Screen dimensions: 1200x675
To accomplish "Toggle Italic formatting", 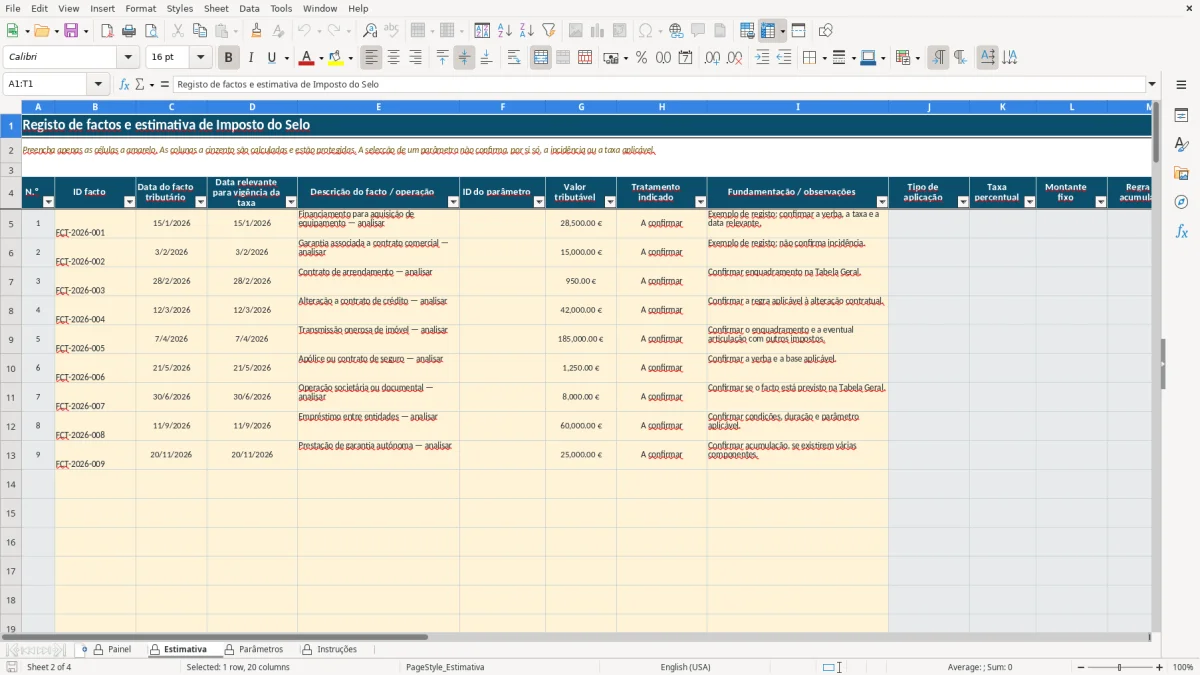I will pyautogui.click(x=251, y=58).
